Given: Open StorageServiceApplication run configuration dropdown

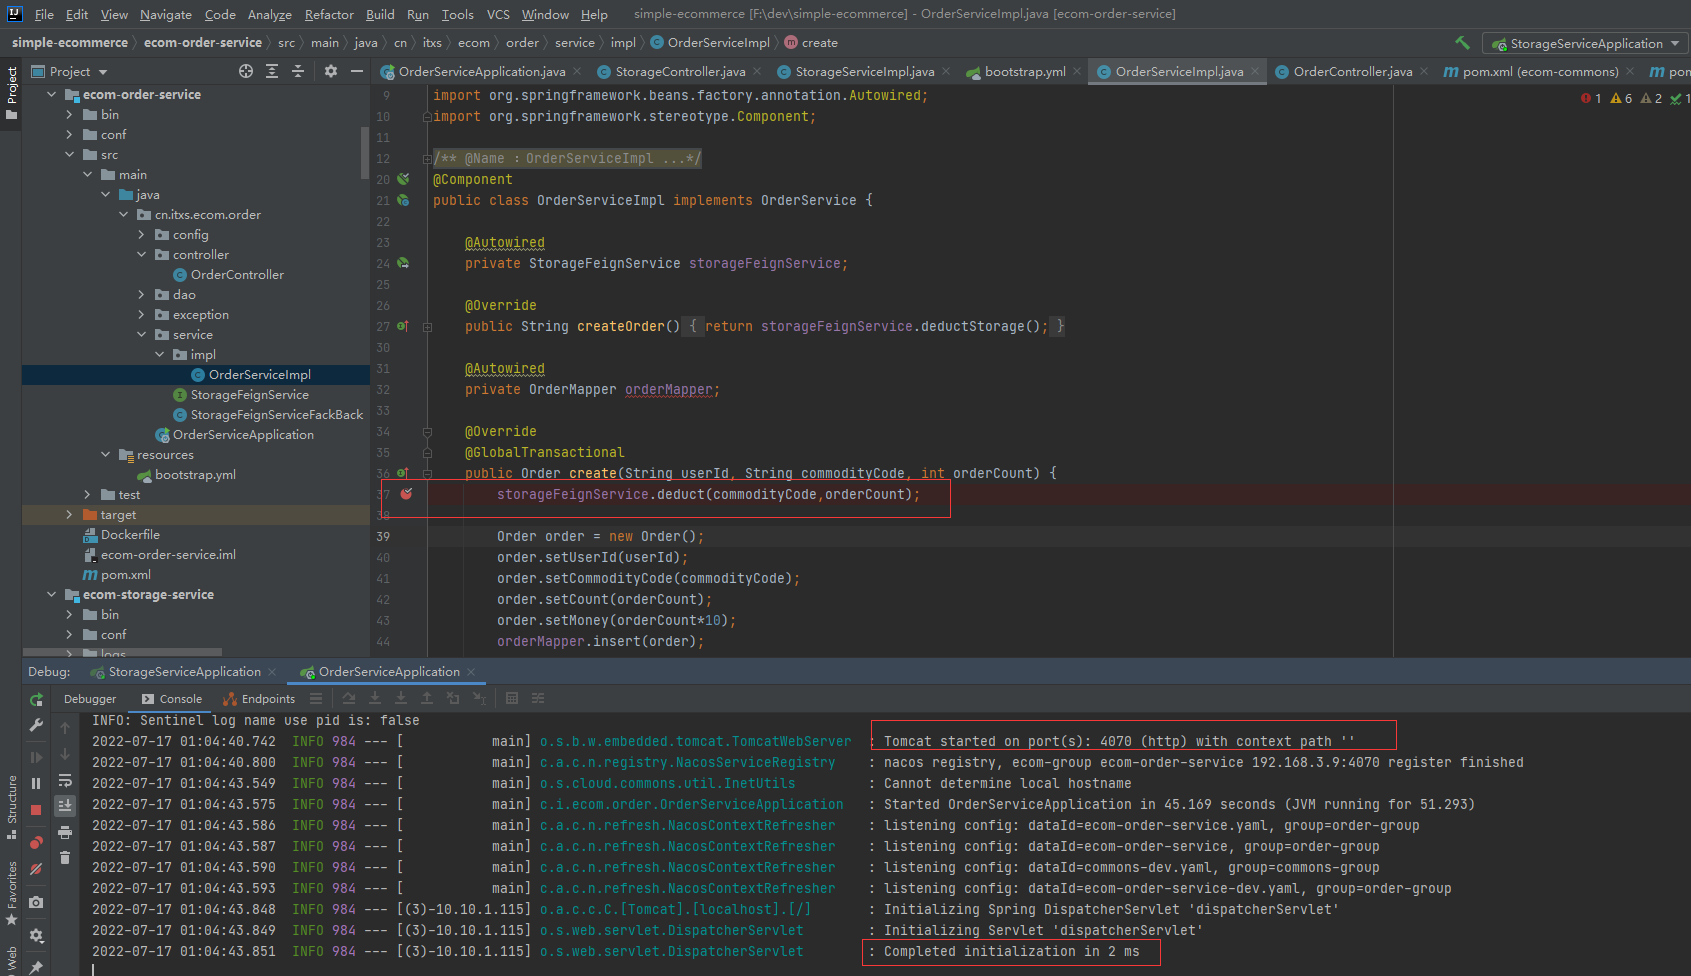Looking at the screenshot, I should coord(1586,43).
